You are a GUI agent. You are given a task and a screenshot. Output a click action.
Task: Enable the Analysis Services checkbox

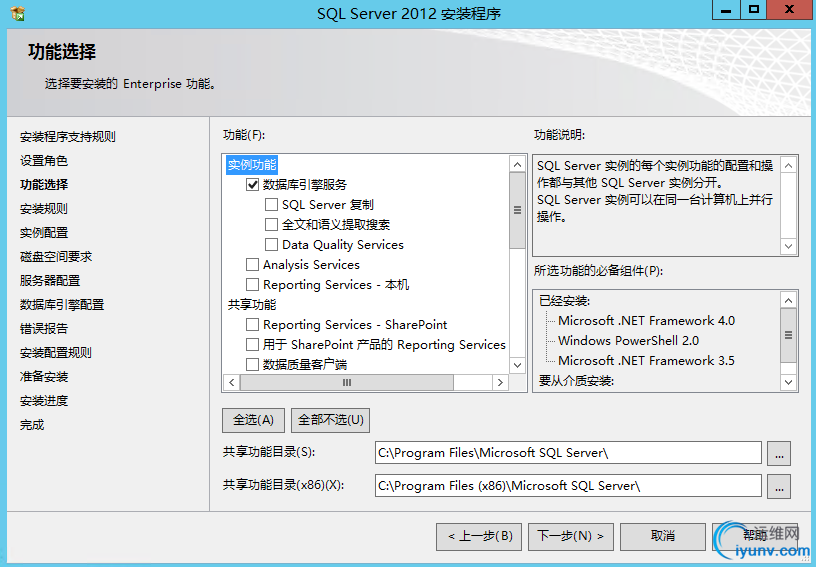point(252,264)
